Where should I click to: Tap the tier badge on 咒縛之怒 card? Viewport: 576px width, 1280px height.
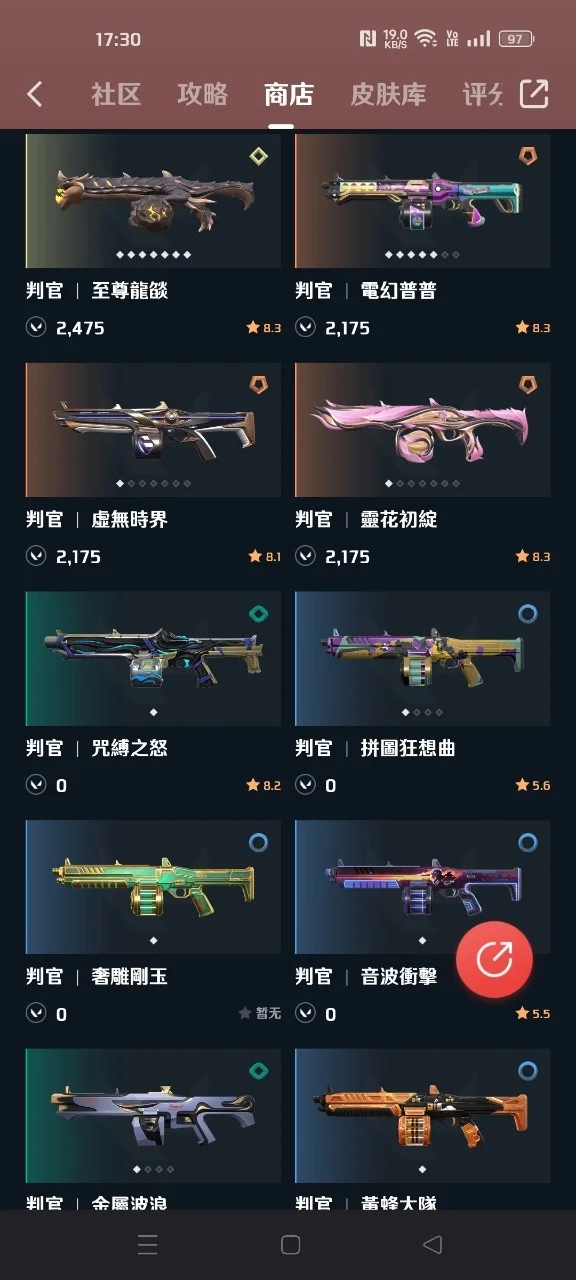pos(259,613)
